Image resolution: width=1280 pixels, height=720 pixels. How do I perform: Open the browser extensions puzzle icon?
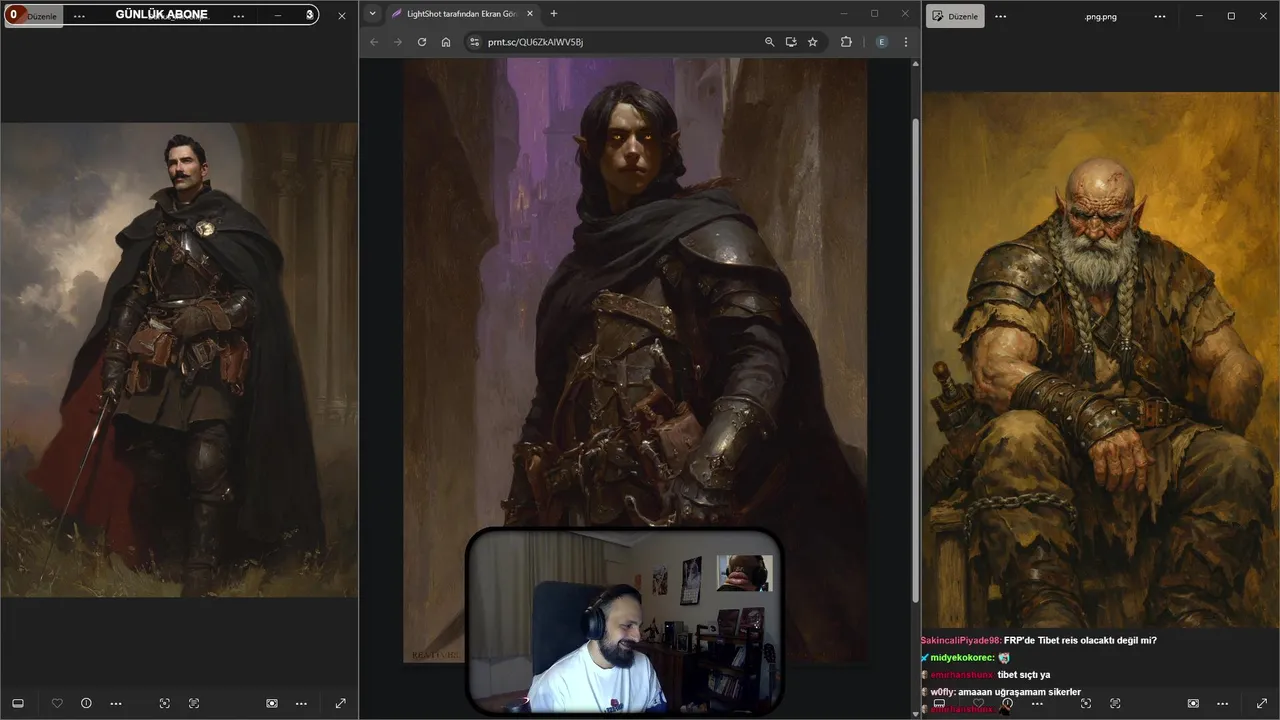(x=847, y=42)
